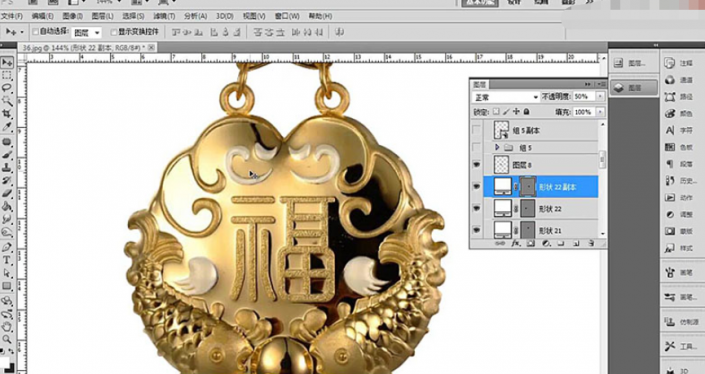
Task: Select the Clone Stamp tool
Action: (7, 168)
